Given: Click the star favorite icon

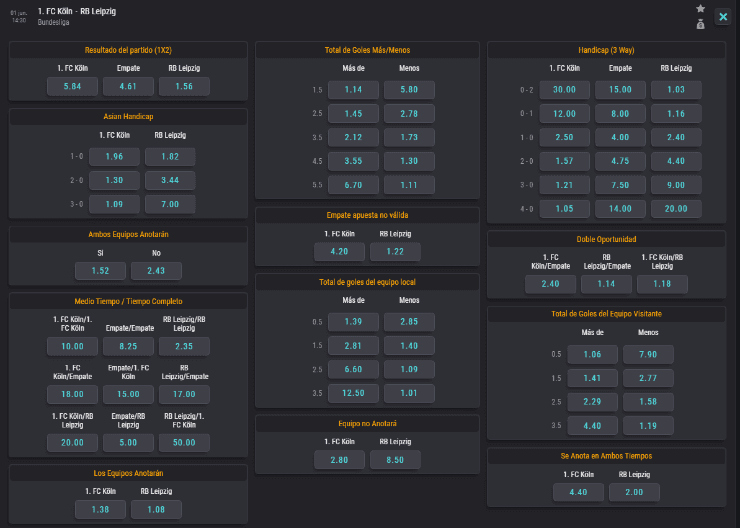Looking at the screenshot, I should pyautogui.click(x=700, y=9).
